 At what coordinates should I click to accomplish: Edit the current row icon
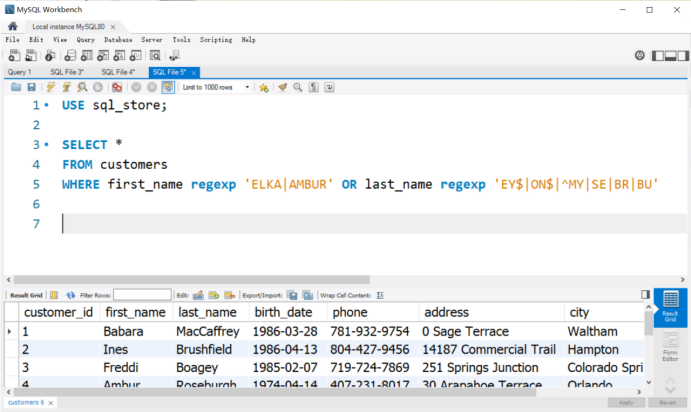tap(198, 295)
